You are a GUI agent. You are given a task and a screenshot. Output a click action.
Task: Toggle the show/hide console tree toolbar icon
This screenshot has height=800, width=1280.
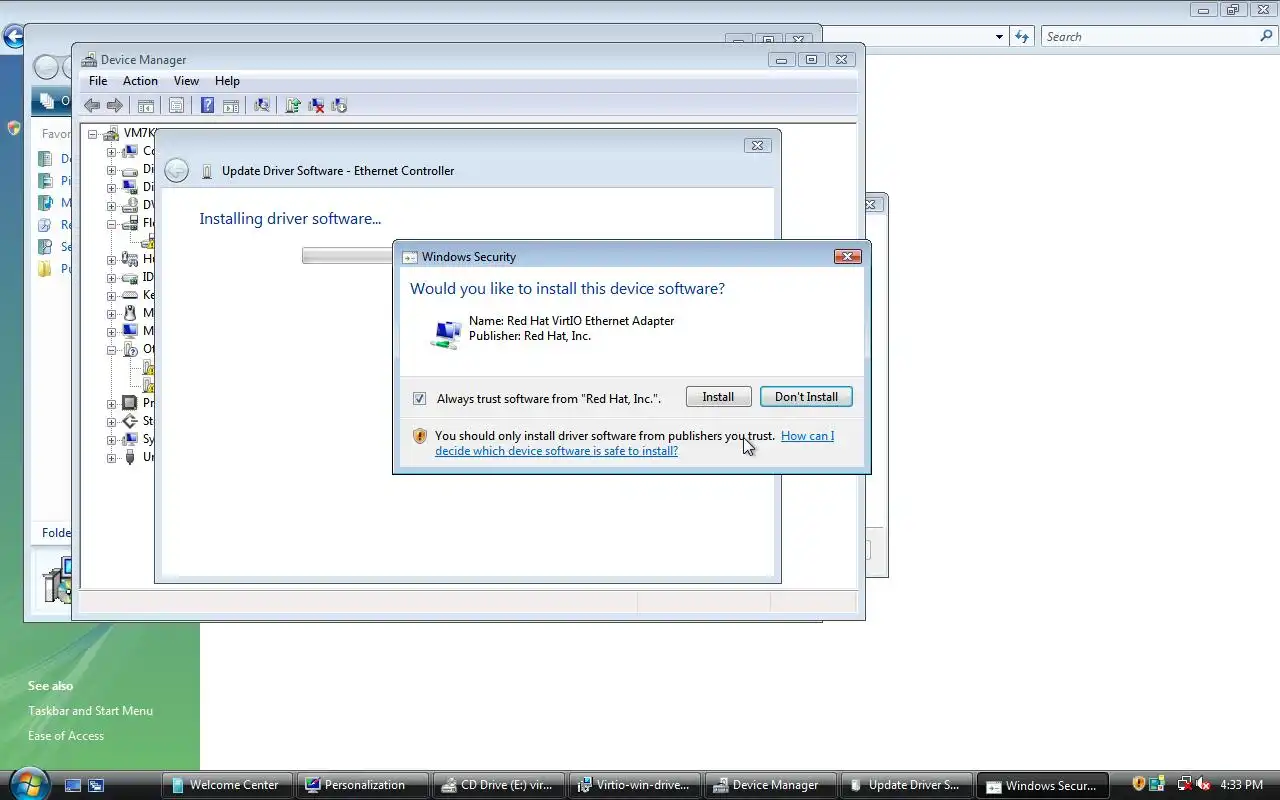tap(146, 105)
